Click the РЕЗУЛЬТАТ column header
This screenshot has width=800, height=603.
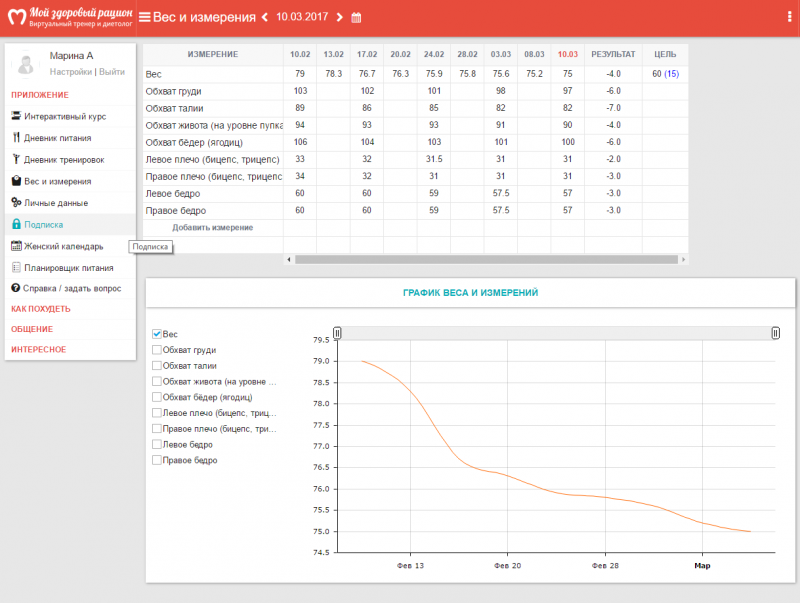click(x=613, y=54)
